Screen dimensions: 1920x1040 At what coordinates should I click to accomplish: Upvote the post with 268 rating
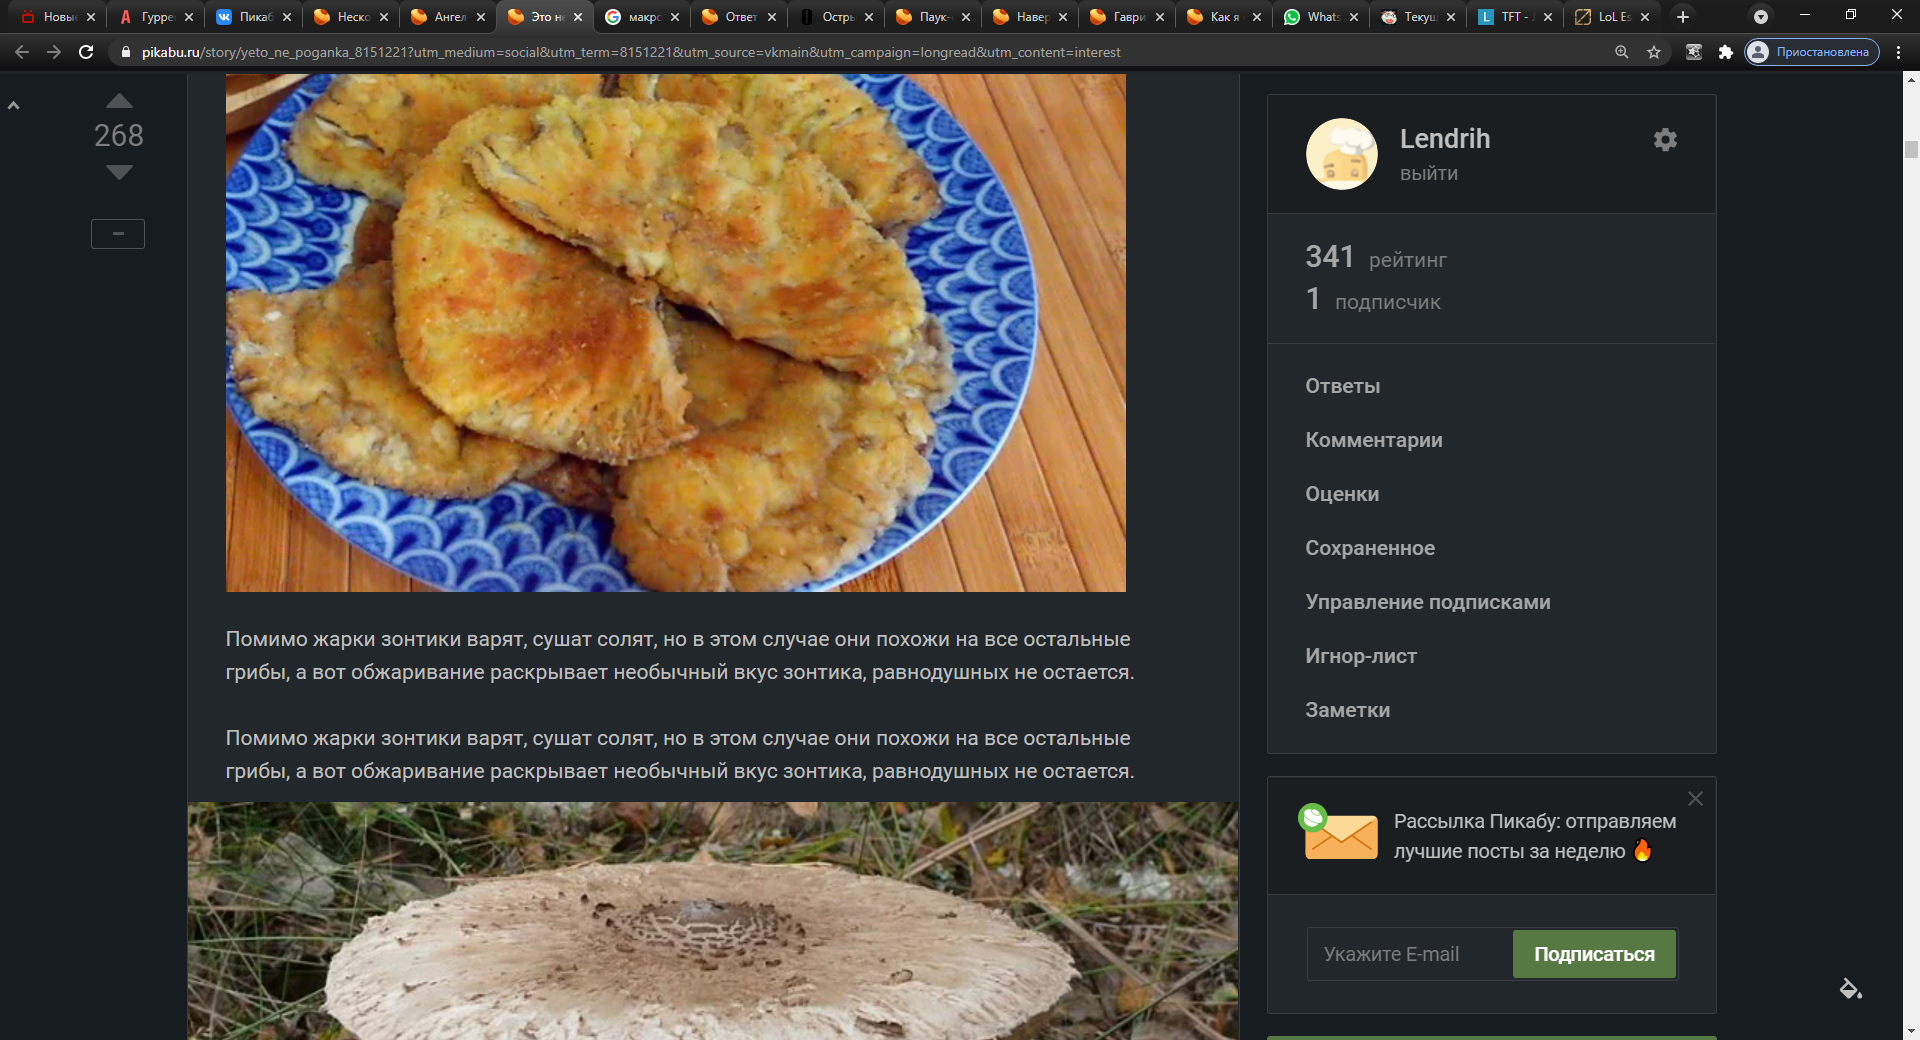coord(119,101)
